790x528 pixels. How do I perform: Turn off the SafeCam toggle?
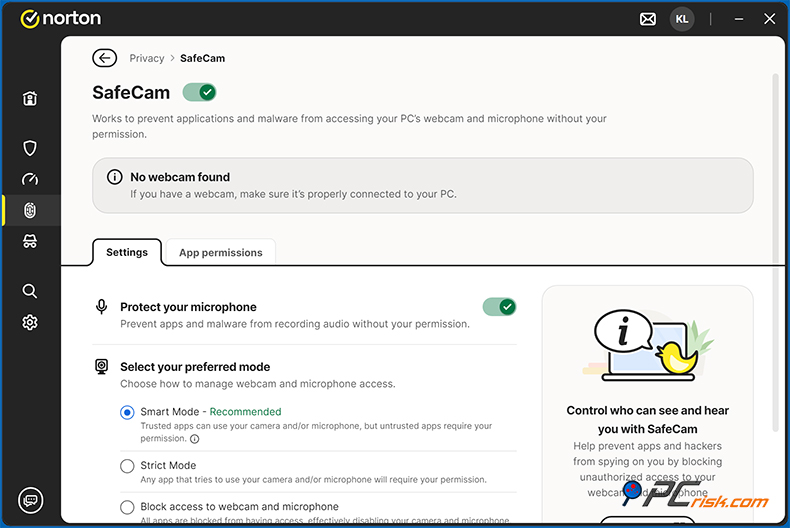click(200, 92)
